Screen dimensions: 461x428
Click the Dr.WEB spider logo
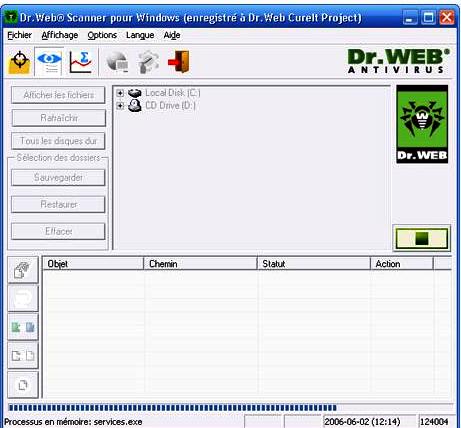[x=422, y=124]
